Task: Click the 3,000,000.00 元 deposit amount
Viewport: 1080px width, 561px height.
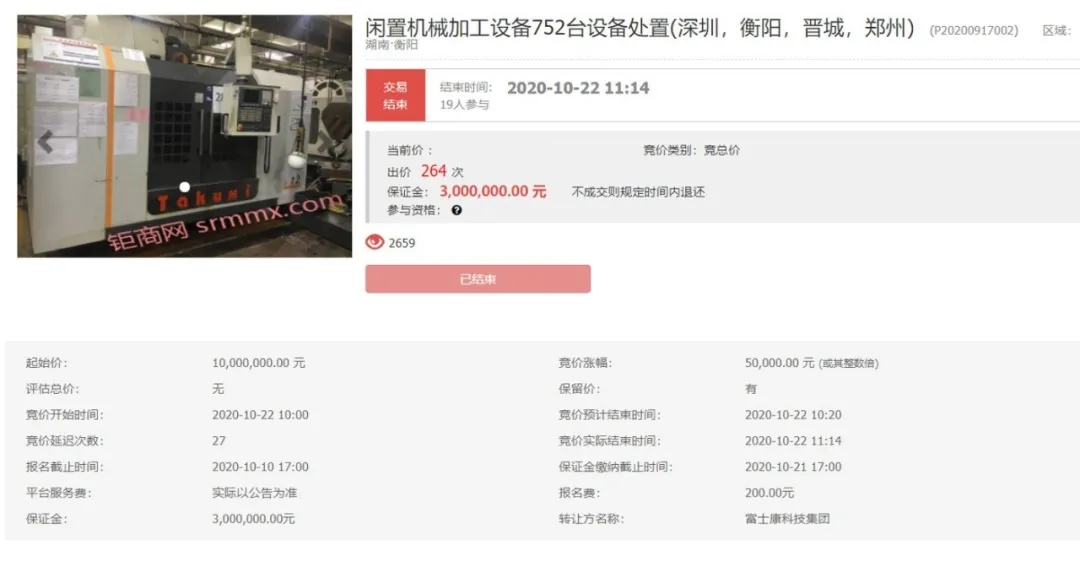Action: point(493,192)
